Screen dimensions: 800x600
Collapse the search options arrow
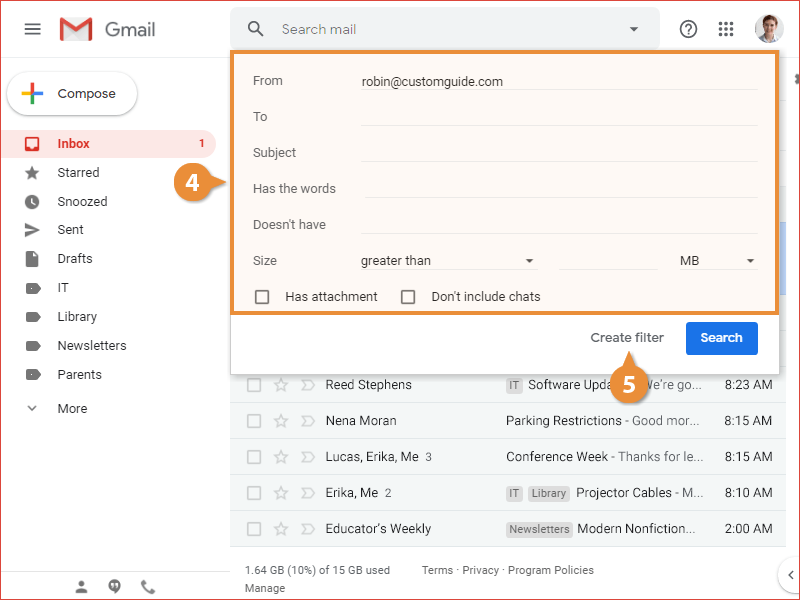coord(633,29)
